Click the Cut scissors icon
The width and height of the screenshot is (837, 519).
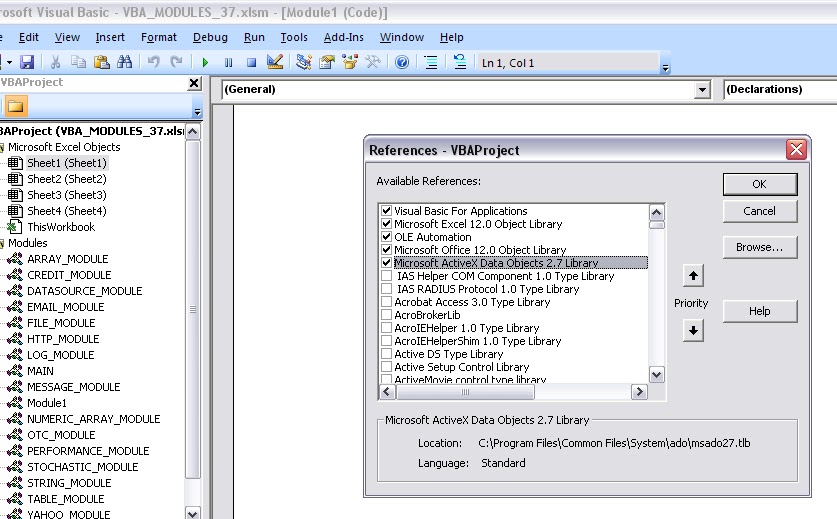click(55, 62)
